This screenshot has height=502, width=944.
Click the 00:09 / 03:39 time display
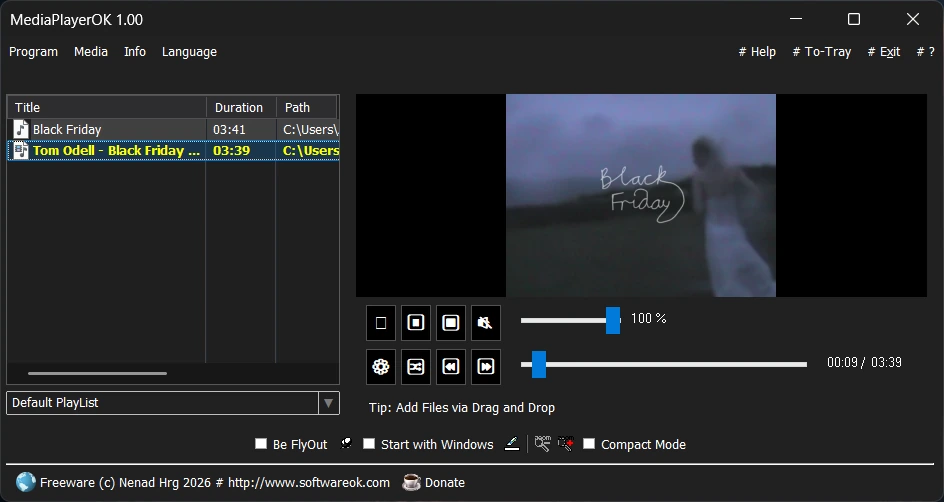click(864, 362)
